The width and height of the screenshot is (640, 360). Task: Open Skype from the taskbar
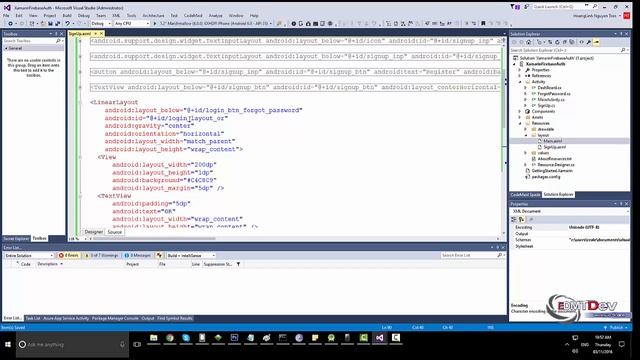click(186, 338)
